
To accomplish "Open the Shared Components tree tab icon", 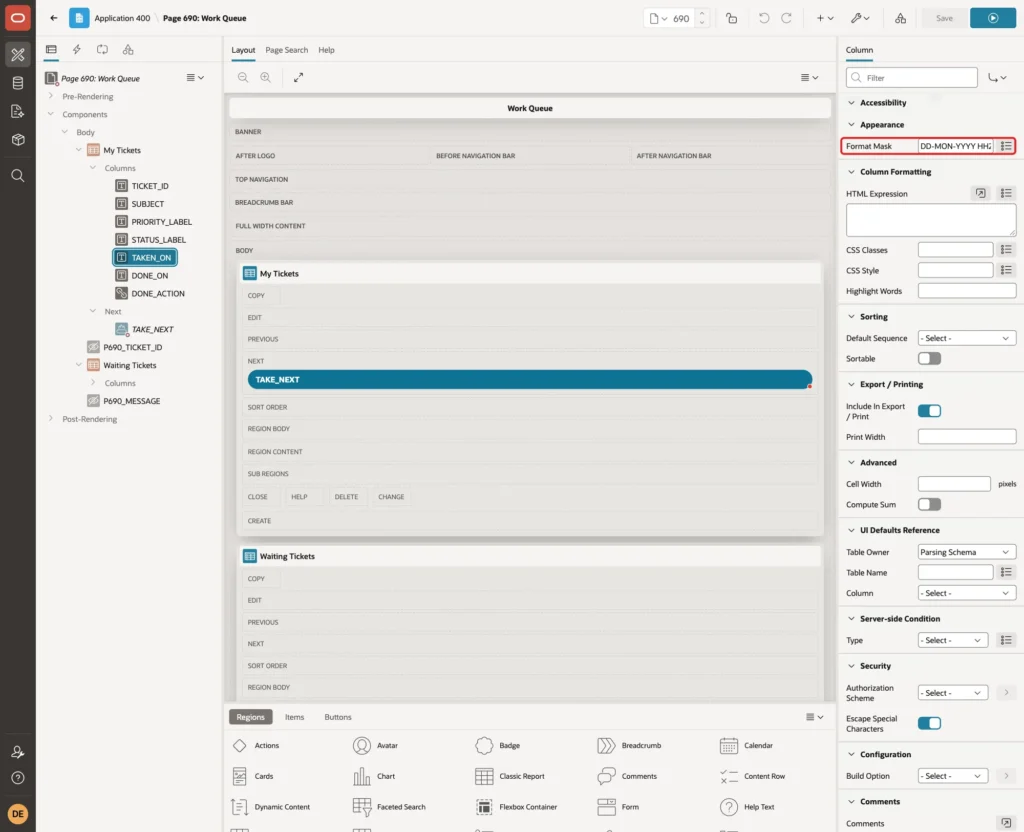I will click(128, 50).
